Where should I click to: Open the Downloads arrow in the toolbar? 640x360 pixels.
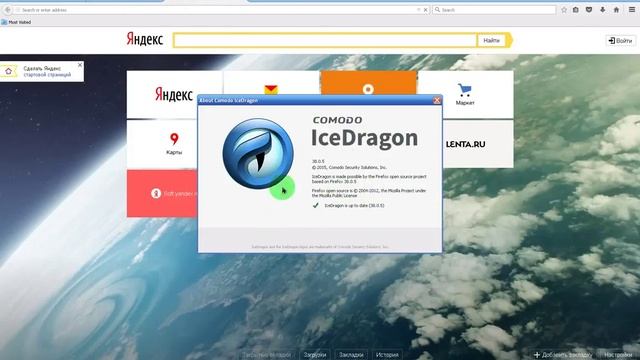pyautogui.click(x=602, y=10)
